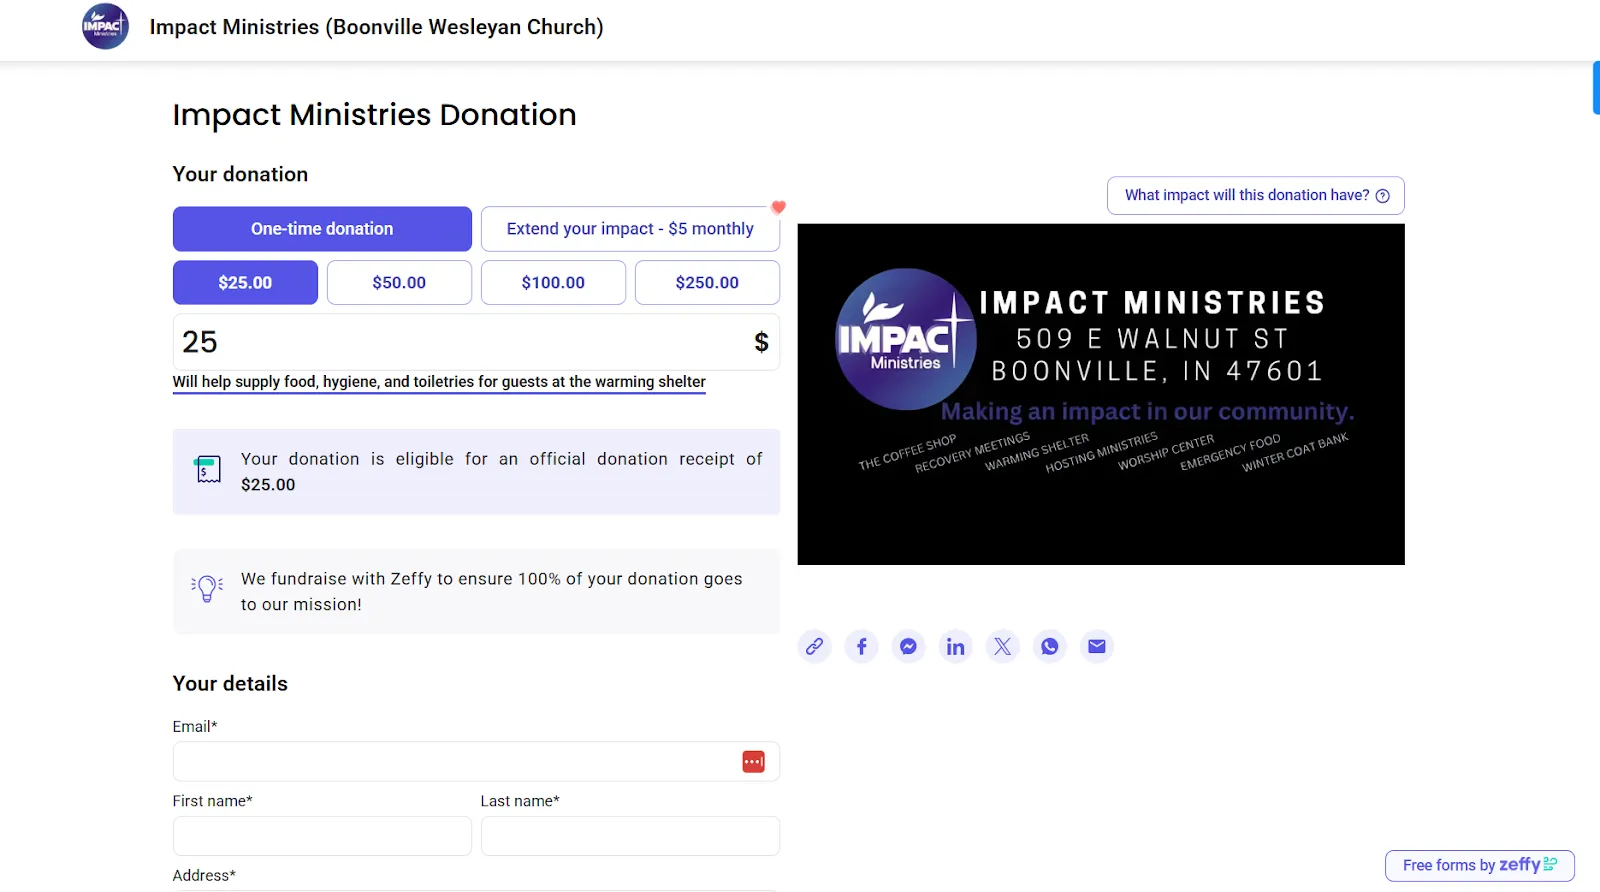This screenshot has width=1600, height=892.
Task: Choose the $50.00 donation amount
Action: click(399, 283)
